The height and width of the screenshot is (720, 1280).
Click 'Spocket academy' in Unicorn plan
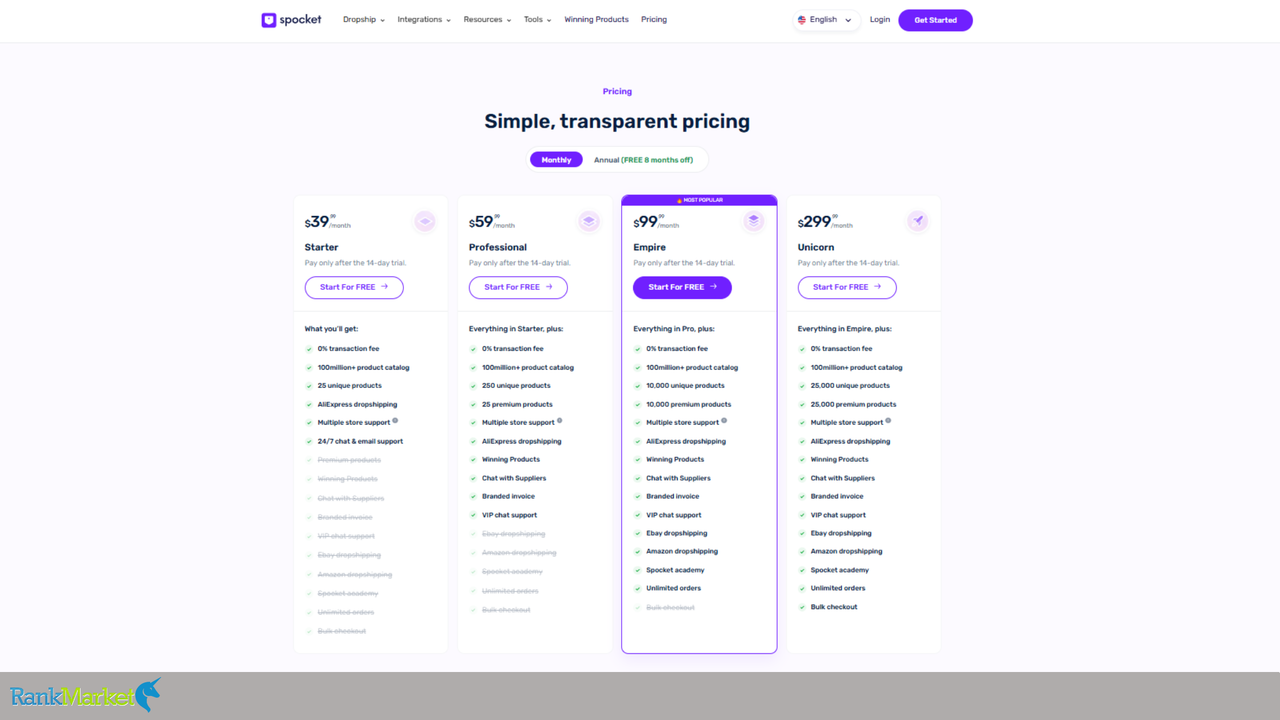(x=840, y=570)
